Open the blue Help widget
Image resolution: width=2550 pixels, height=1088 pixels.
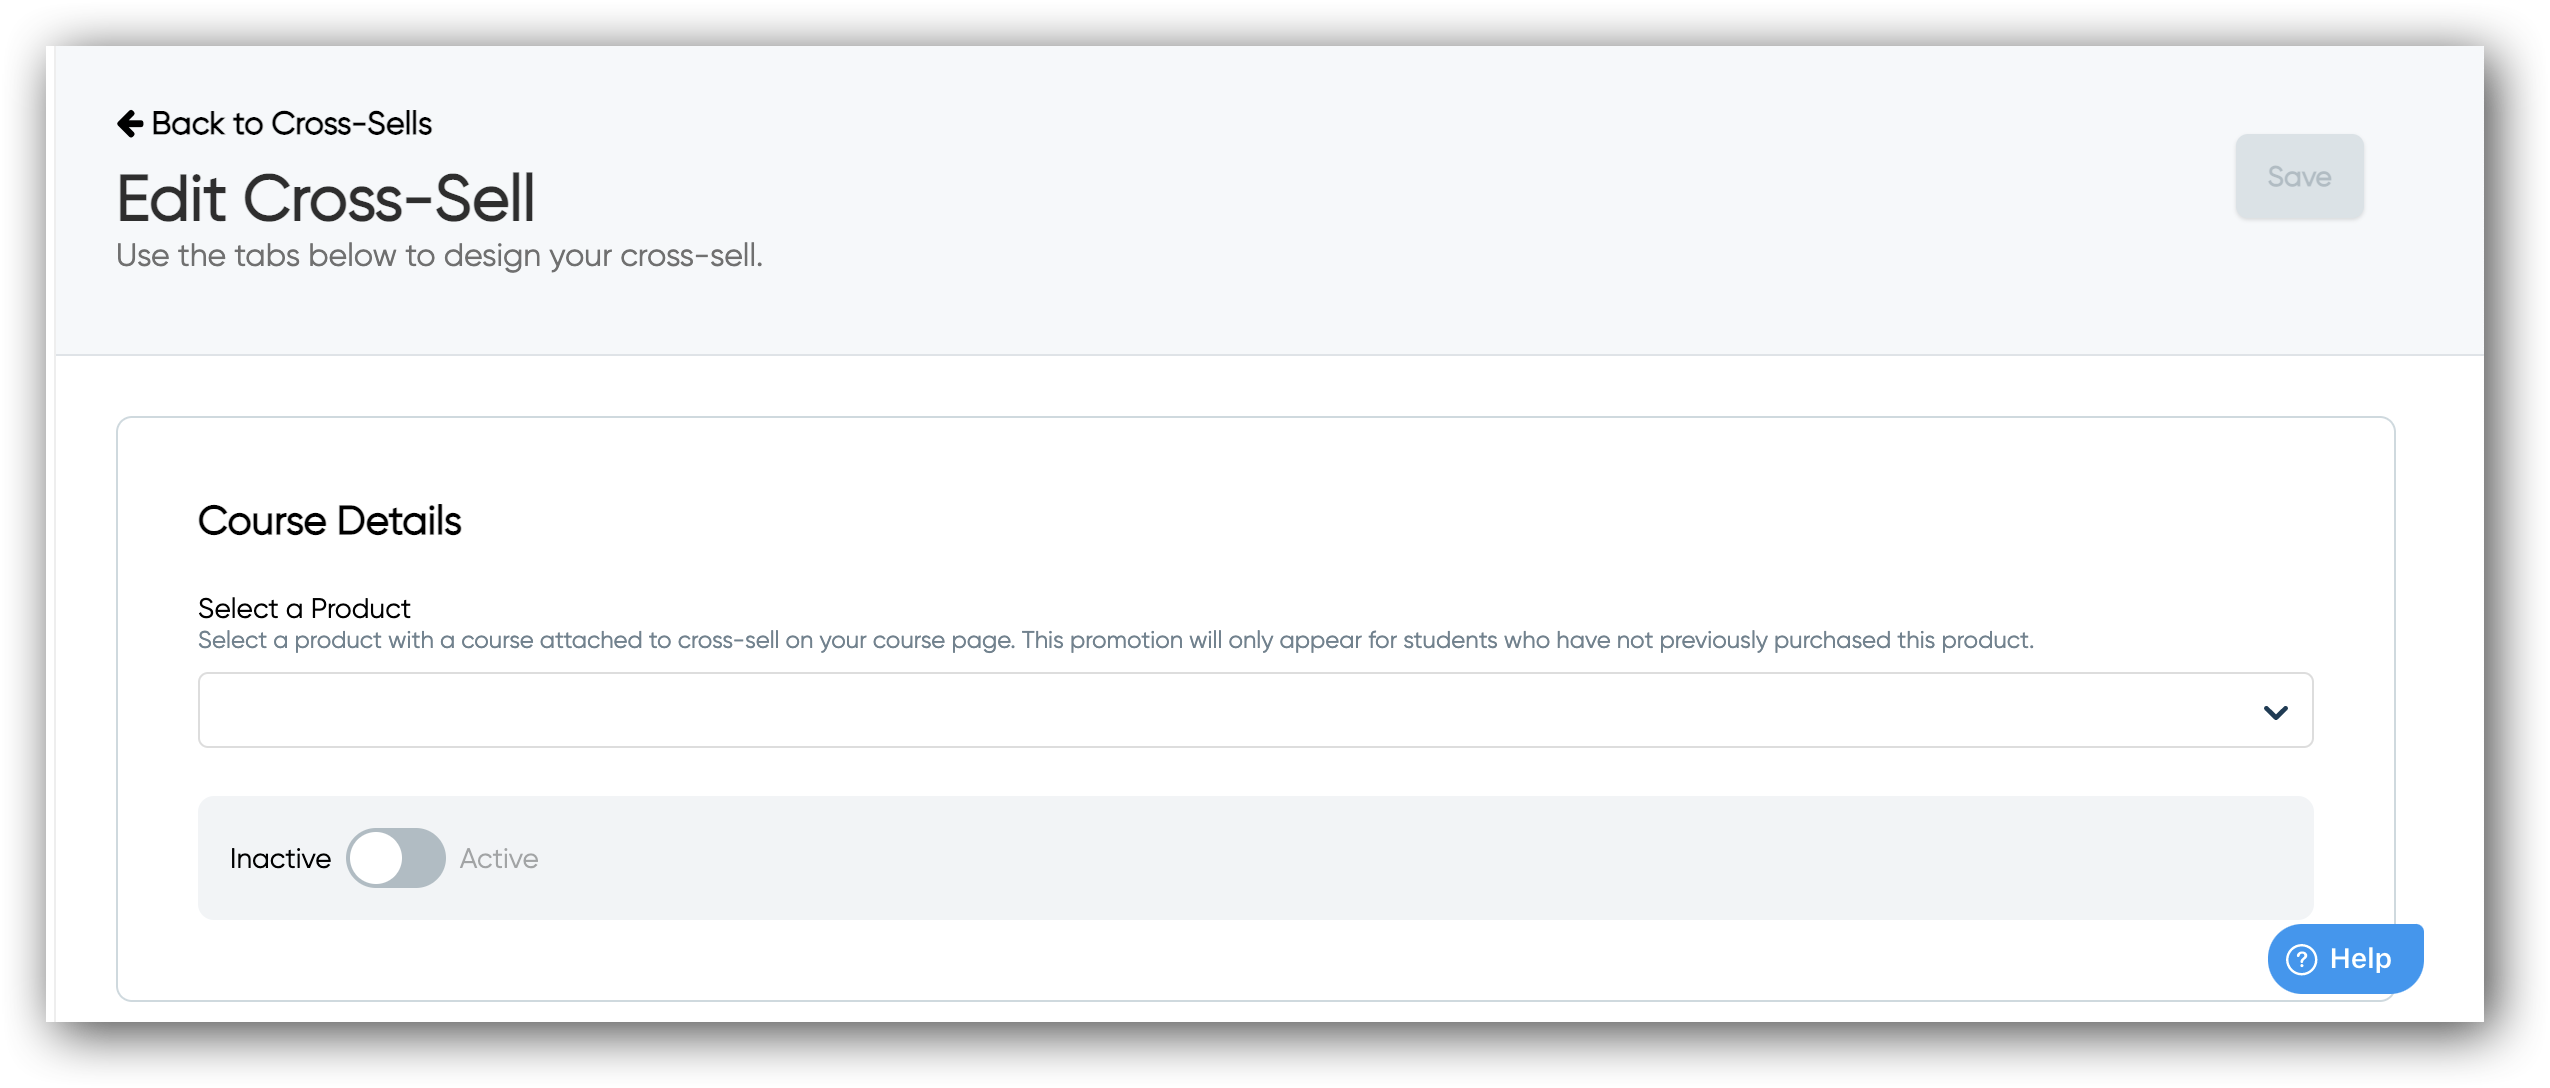(2344, 958)
